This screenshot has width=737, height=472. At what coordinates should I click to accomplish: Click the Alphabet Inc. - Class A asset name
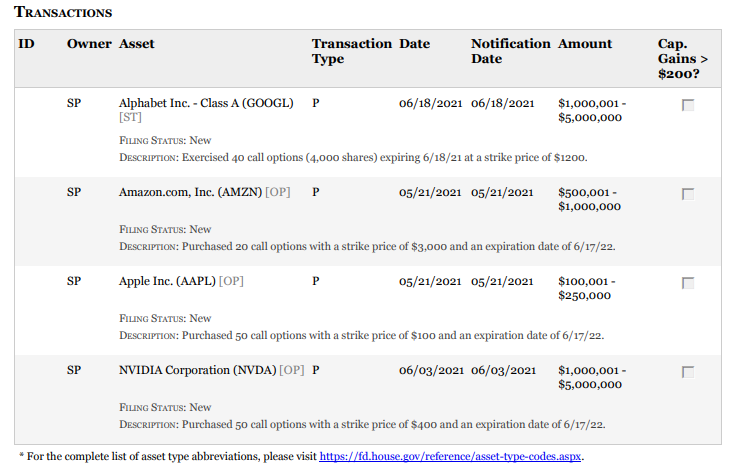[206, 103]
